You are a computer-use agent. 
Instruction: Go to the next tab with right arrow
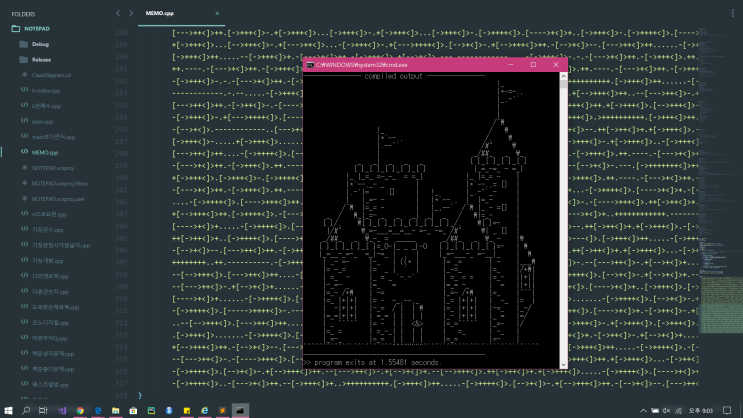pyautogui.click(x=131, y=13)
